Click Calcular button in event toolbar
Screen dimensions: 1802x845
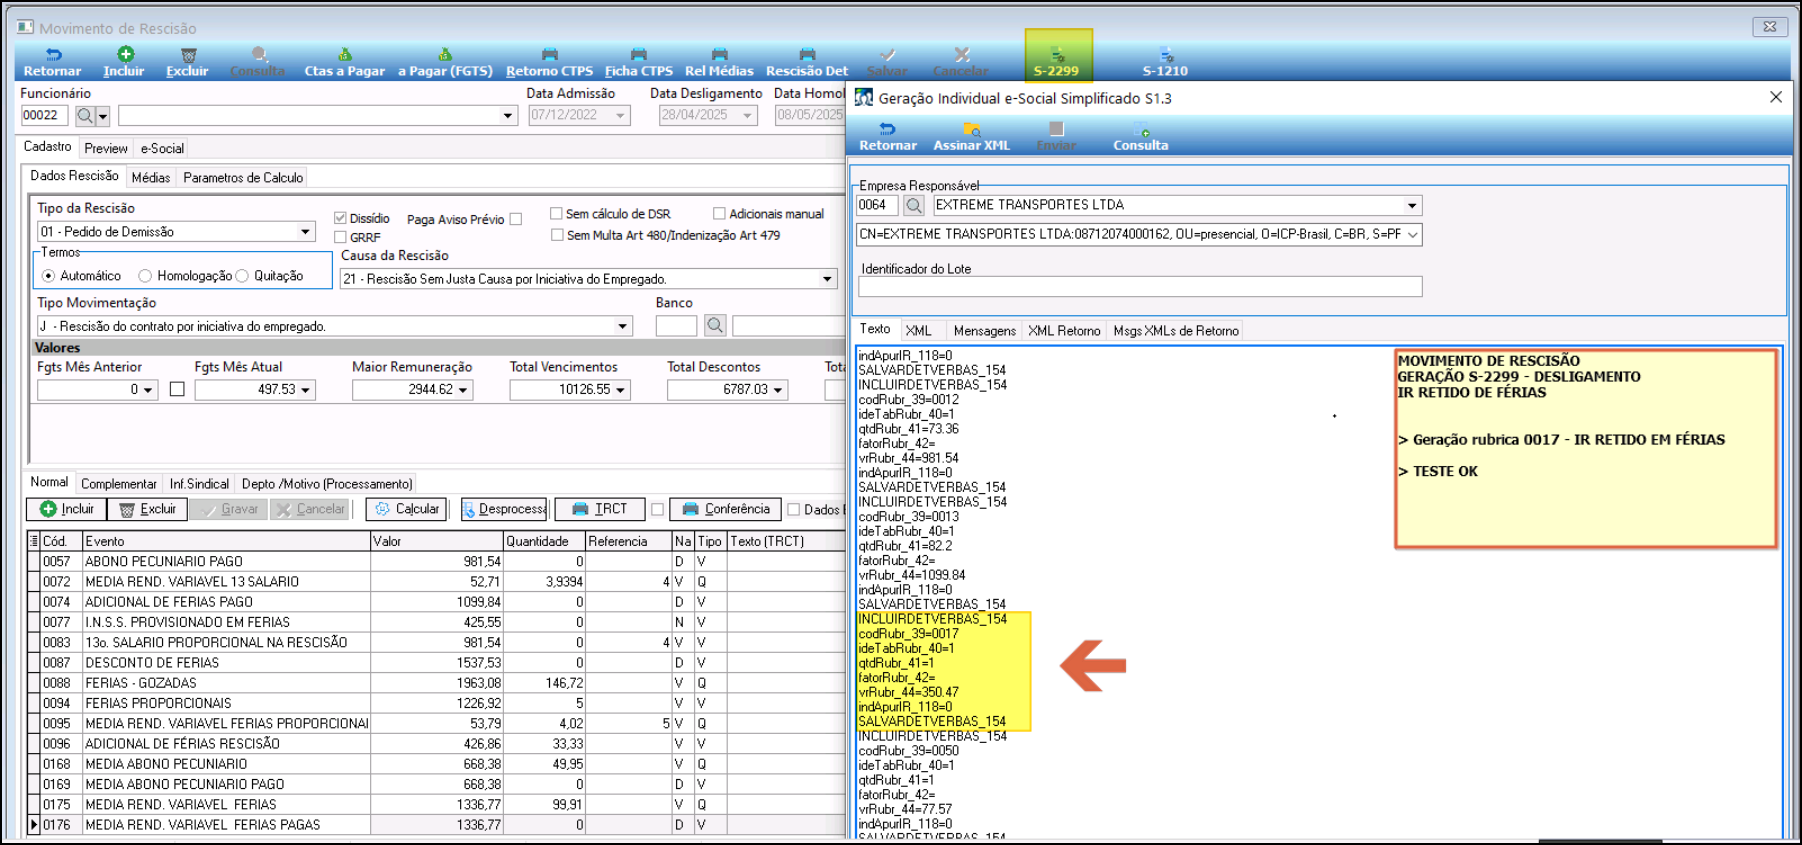point(406,509)
